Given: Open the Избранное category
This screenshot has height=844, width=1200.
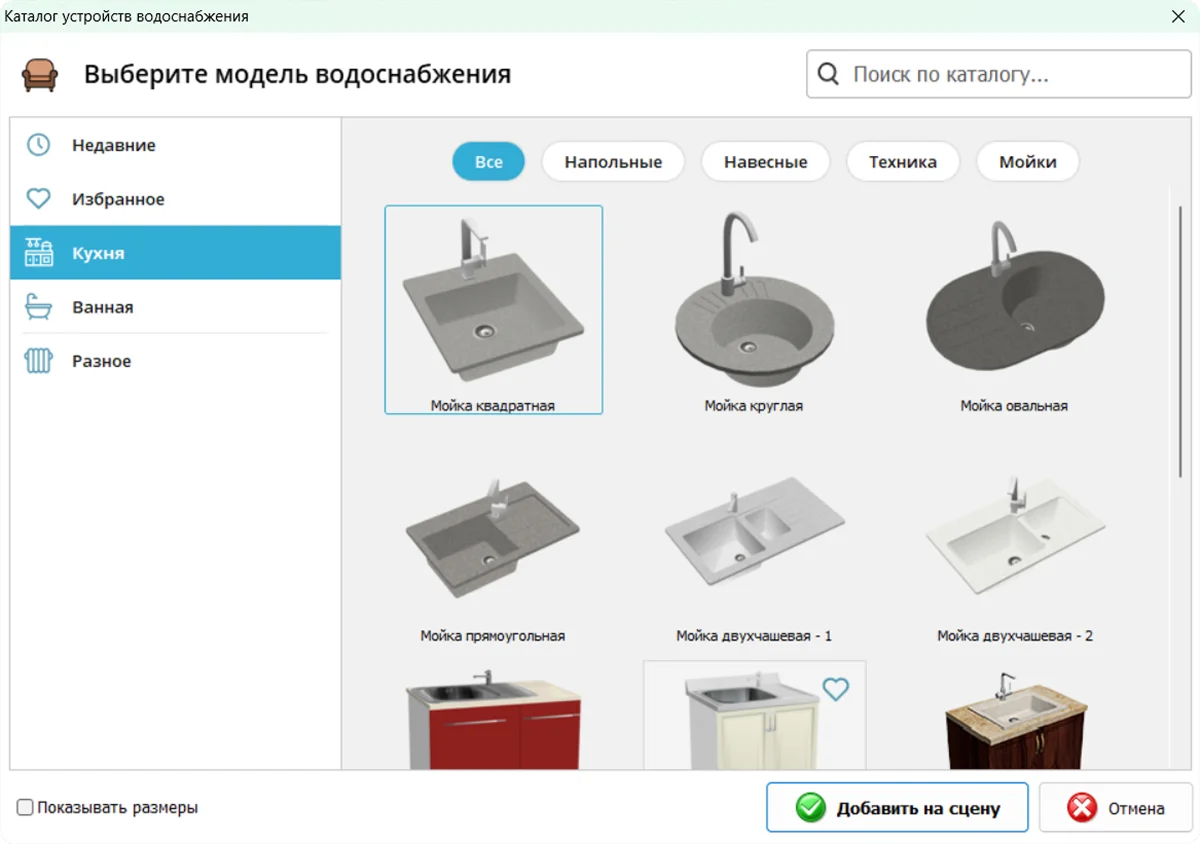Looking at the screenshot, I should [x=176, y=199].
